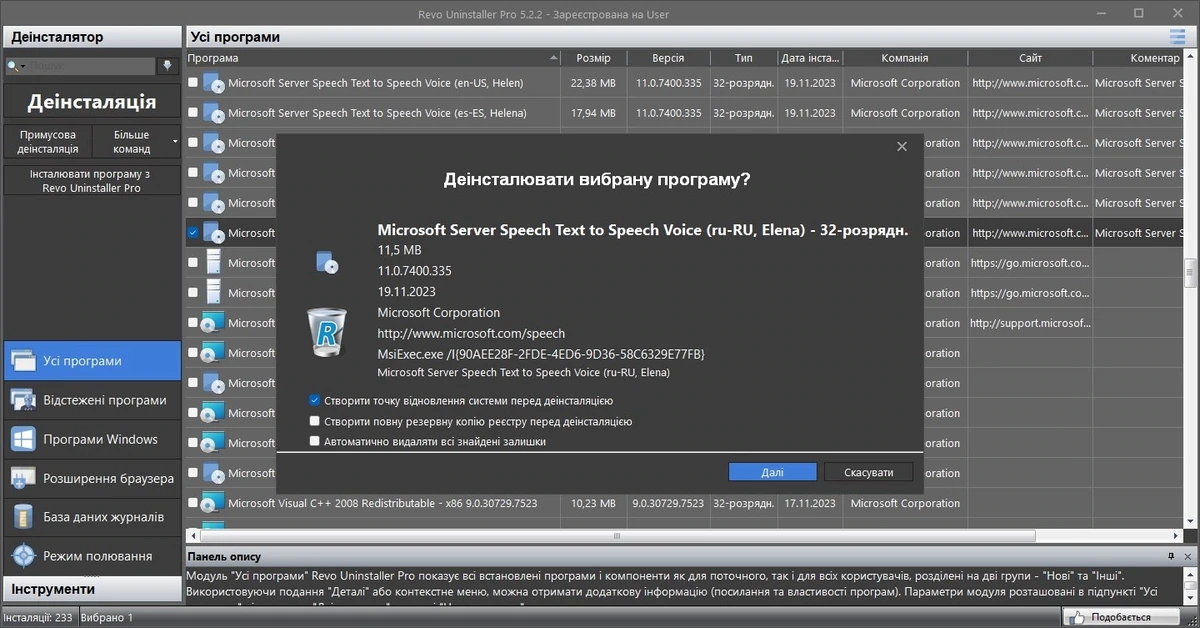This screenshot has width=1200, height=628.
Task: Sort by the Коментар column header
Action: click(x=1139, y=58)
